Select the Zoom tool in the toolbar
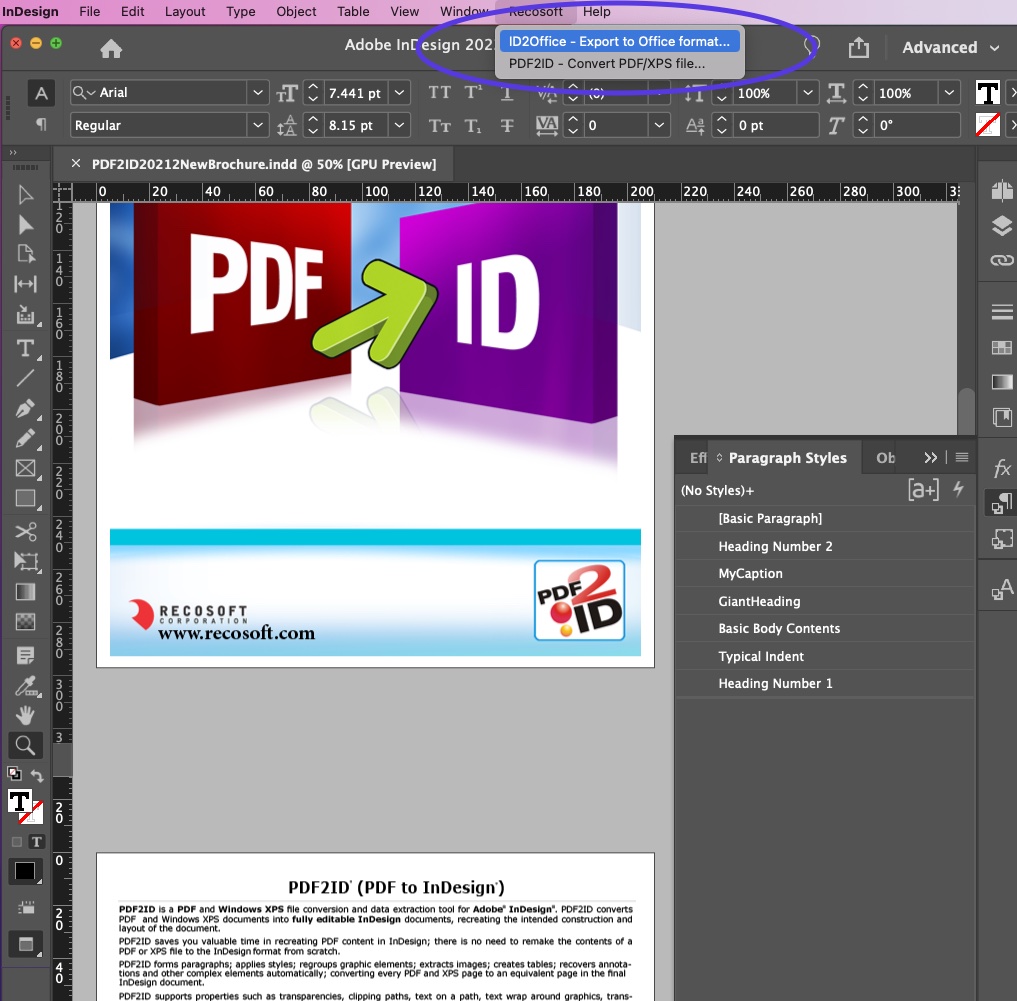The width and height of the screenshot is (1017, 1001). coord(25,745)
